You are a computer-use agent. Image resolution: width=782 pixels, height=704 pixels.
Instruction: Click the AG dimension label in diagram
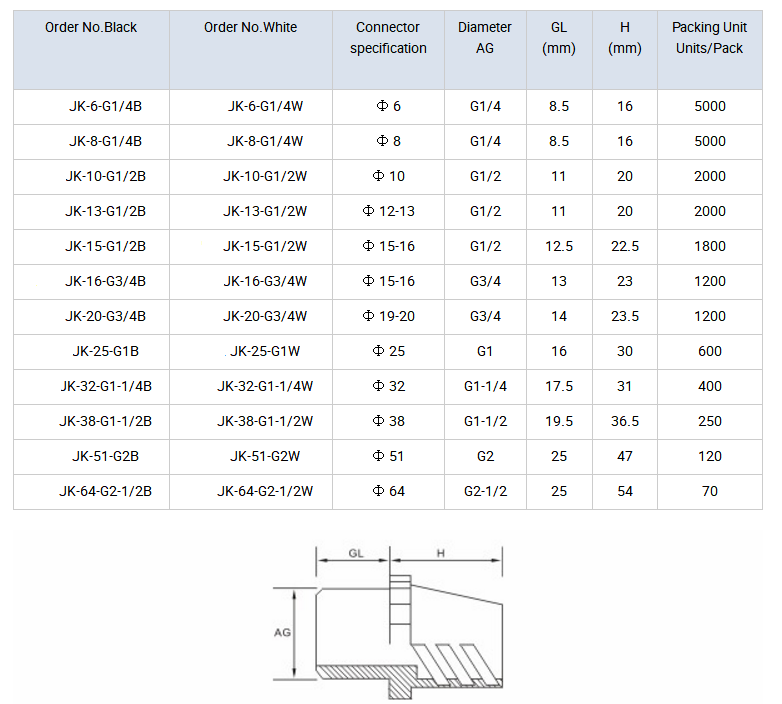[x=282, y=633]
